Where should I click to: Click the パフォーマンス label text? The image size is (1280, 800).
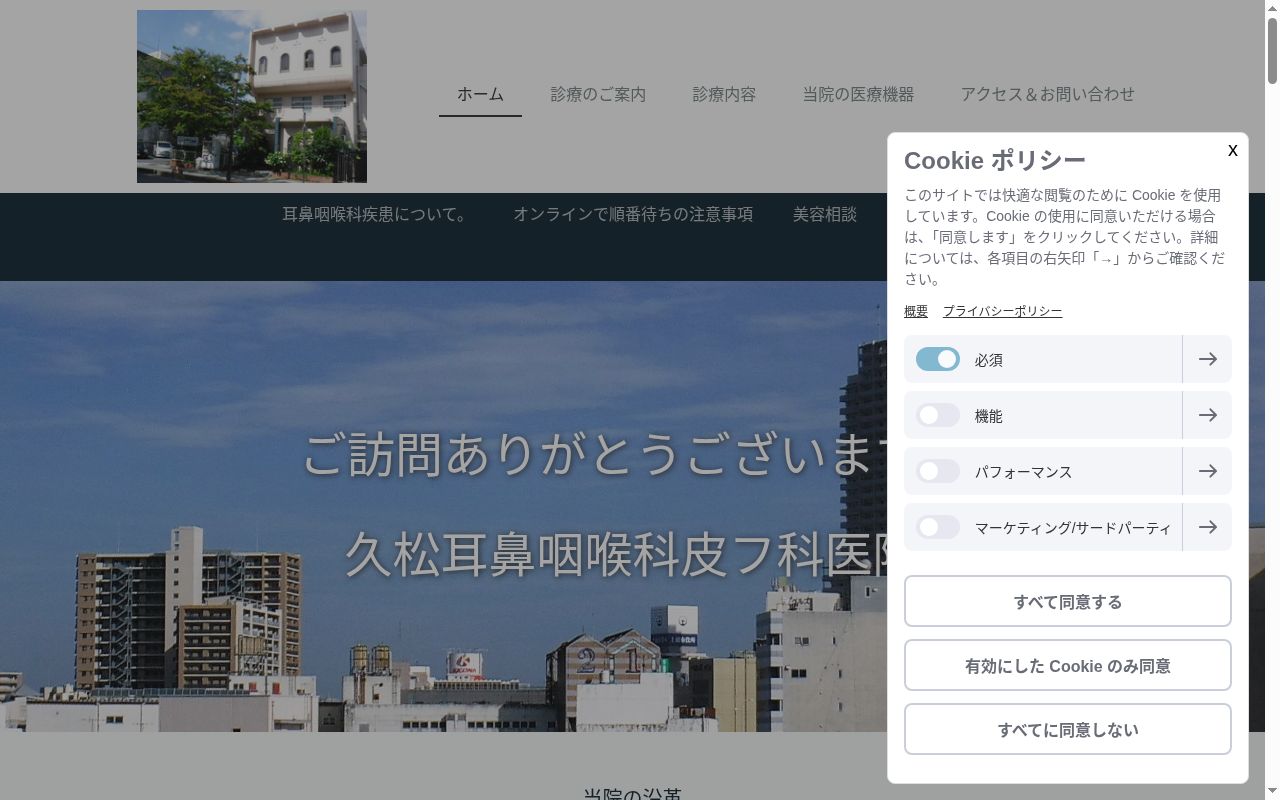(1023, 472)
